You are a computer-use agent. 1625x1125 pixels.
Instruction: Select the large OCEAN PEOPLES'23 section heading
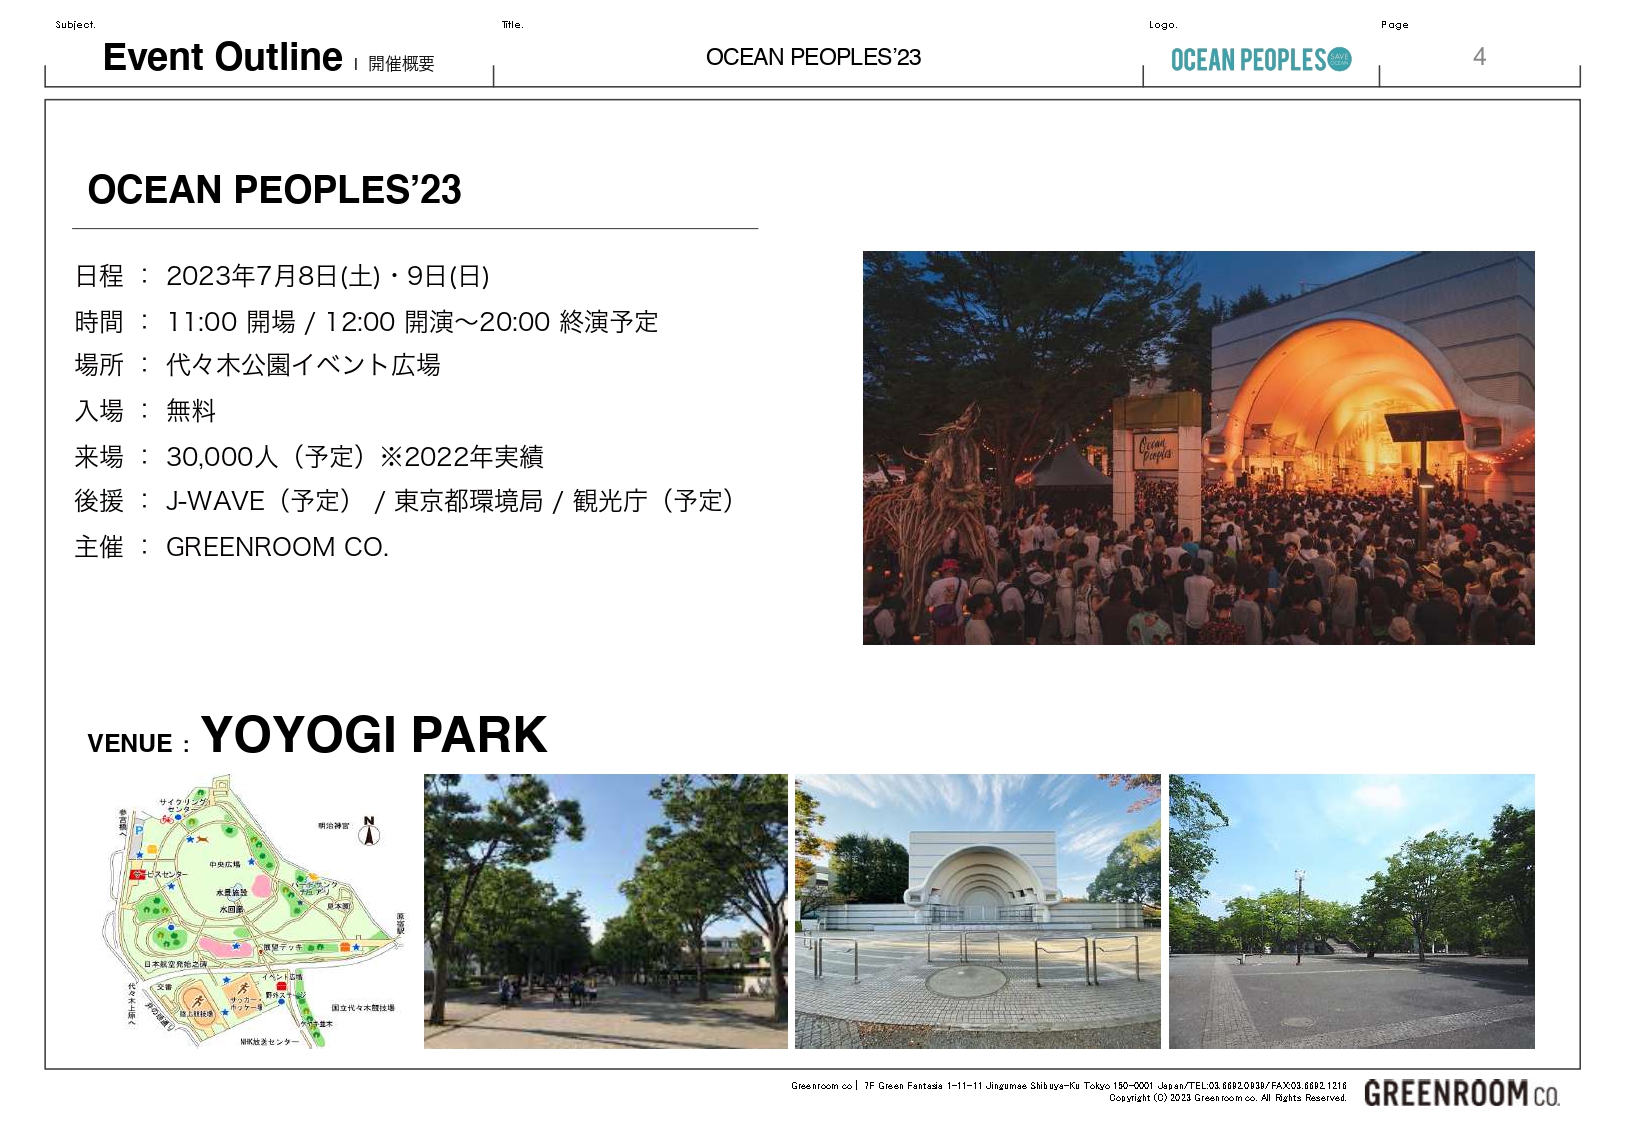(274, 190)
